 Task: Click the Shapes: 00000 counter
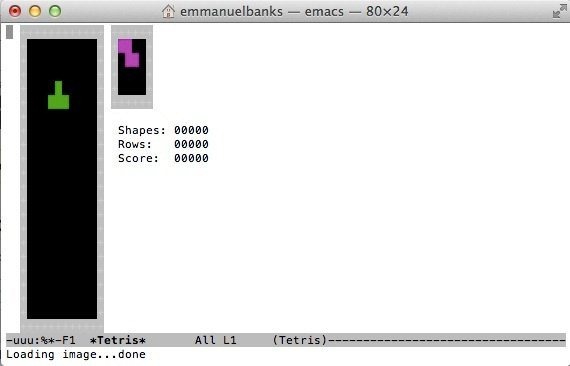tap(163, 130)
